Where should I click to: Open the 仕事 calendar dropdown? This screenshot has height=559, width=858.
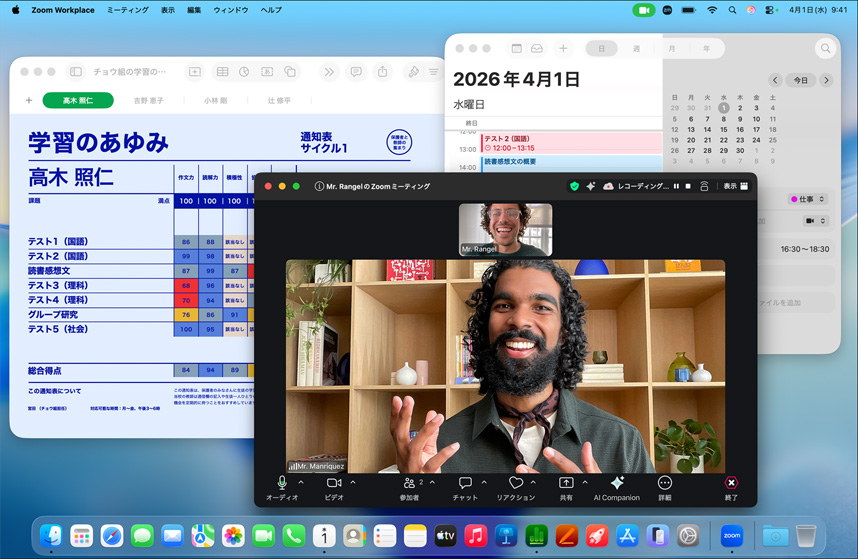click(808, 199)
